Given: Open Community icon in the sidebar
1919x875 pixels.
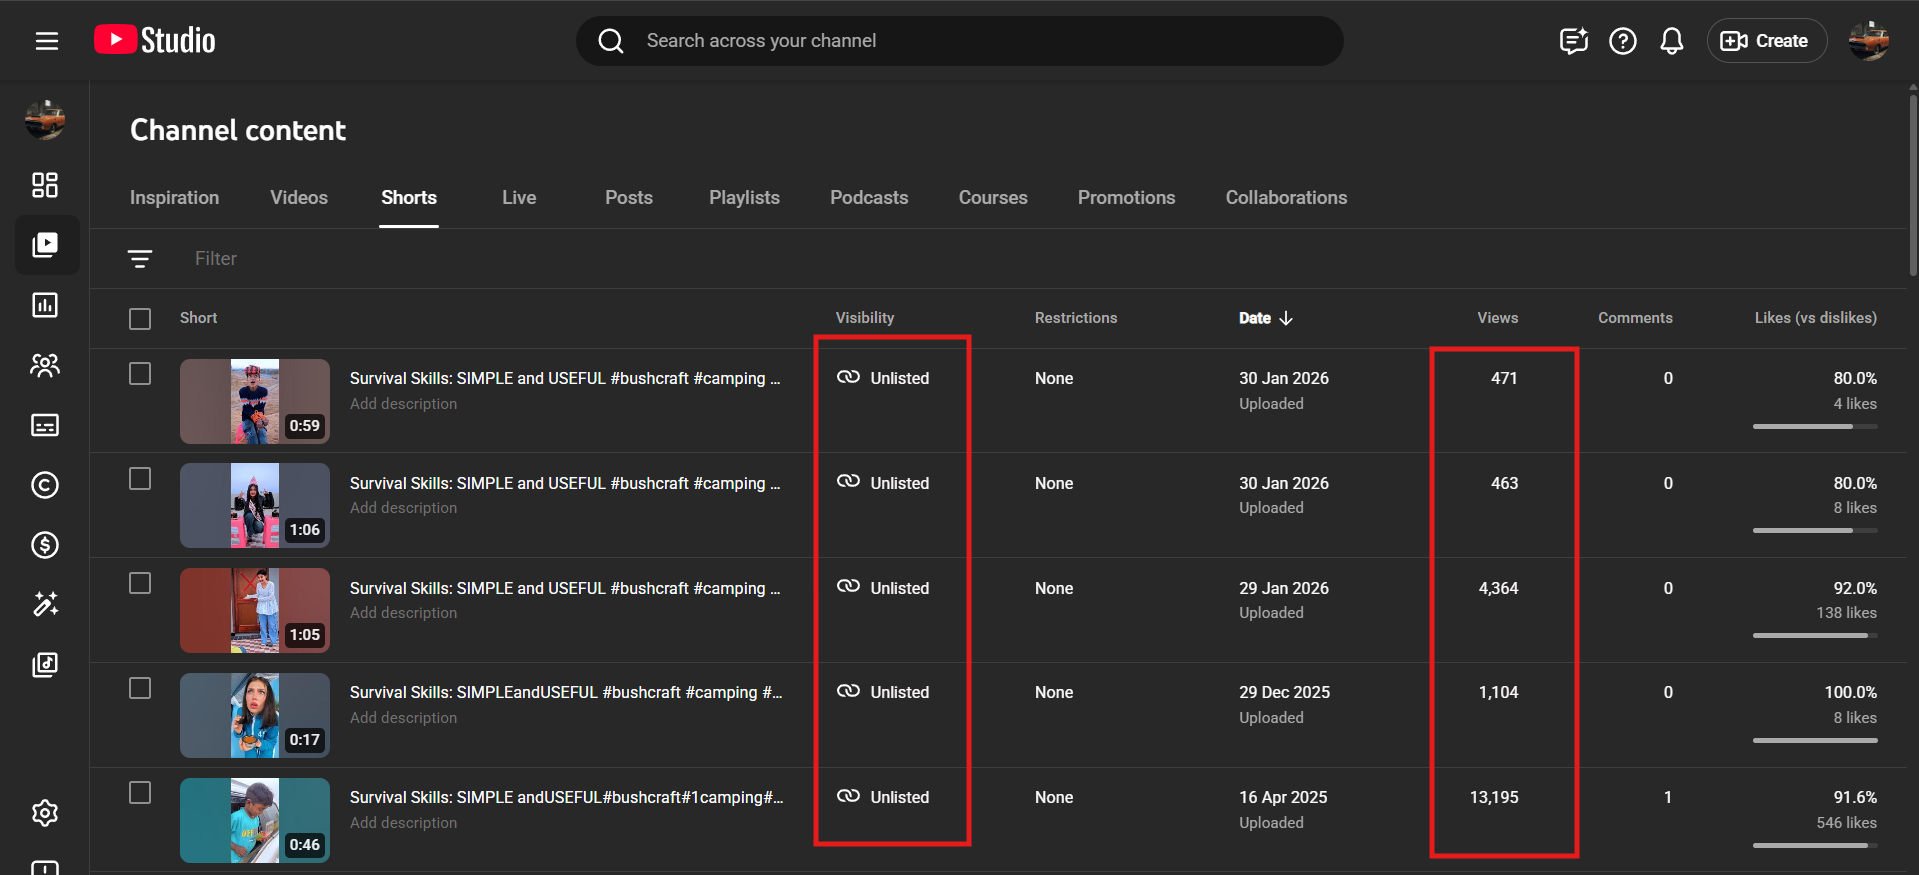Looking at the screenshot, I should click(45, 365).
